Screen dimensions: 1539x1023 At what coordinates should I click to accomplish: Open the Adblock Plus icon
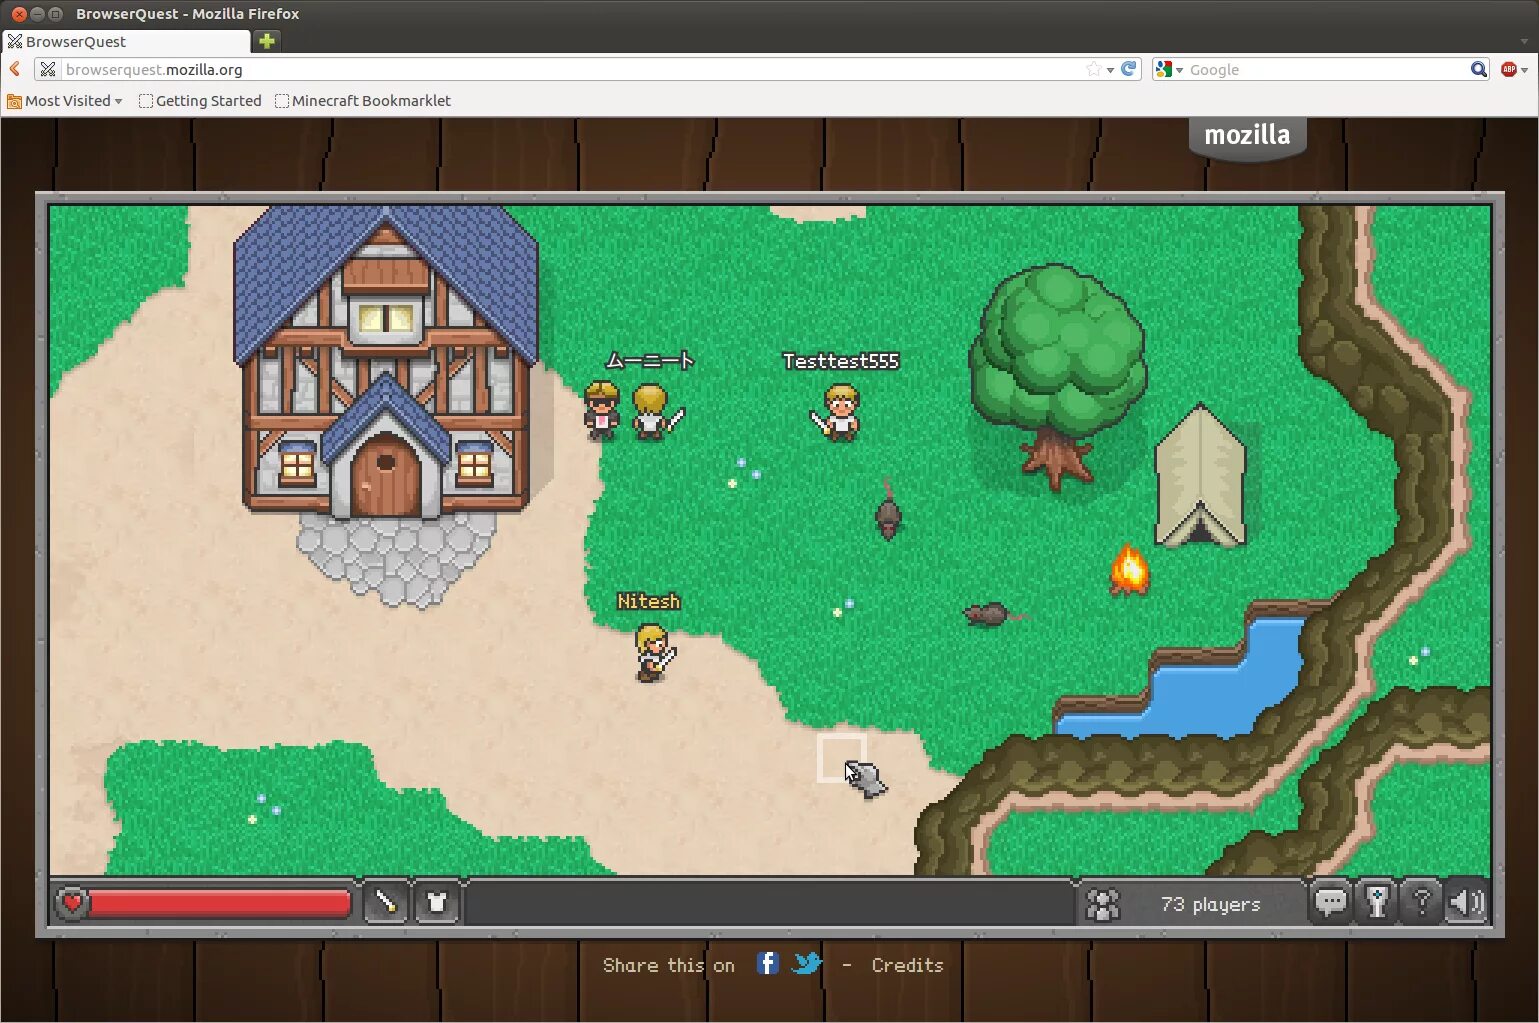coord(1508,69)
